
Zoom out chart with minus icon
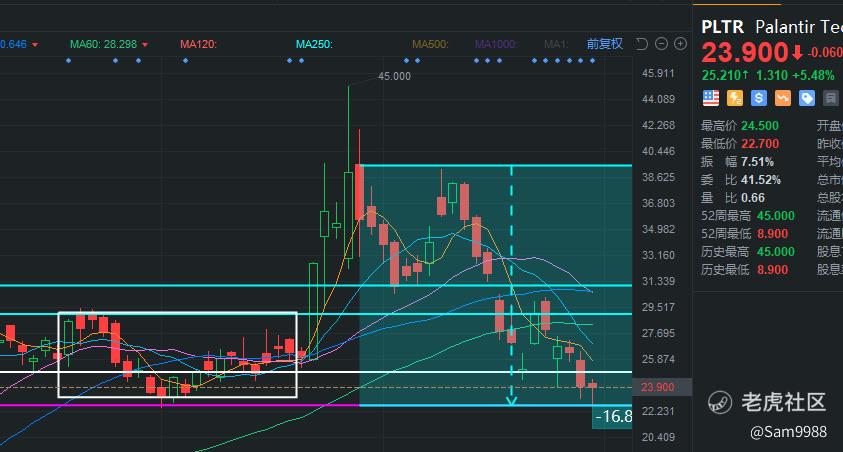click(661, 44)
